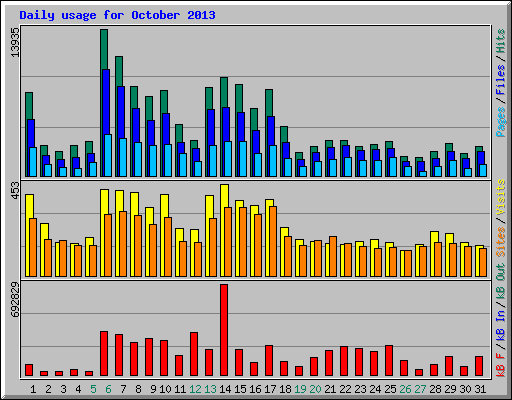Select the Hits legend label

coord(501,41)
